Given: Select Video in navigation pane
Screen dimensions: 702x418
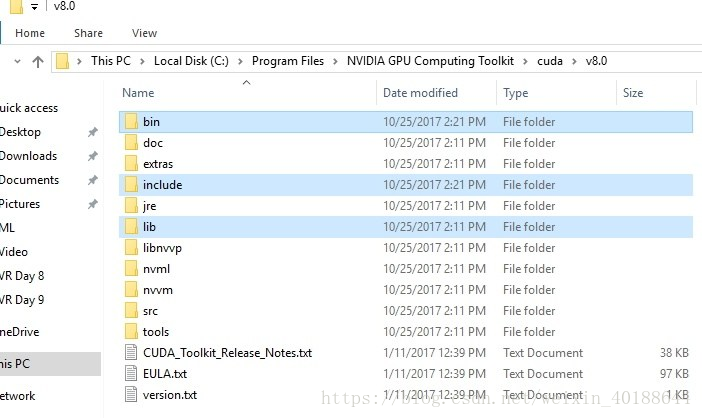Looking at the screenshot, I should tap(14, 252).
